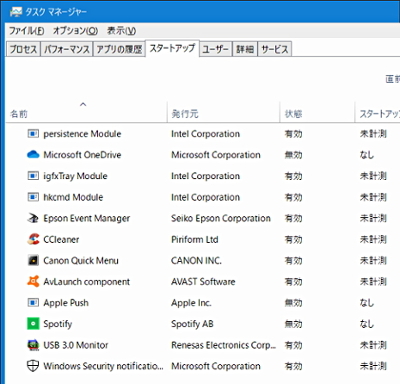The width and height of the screenshot is (400, 384).
Task: Select the igfxTray Module name text
Action: pos(75,176)
